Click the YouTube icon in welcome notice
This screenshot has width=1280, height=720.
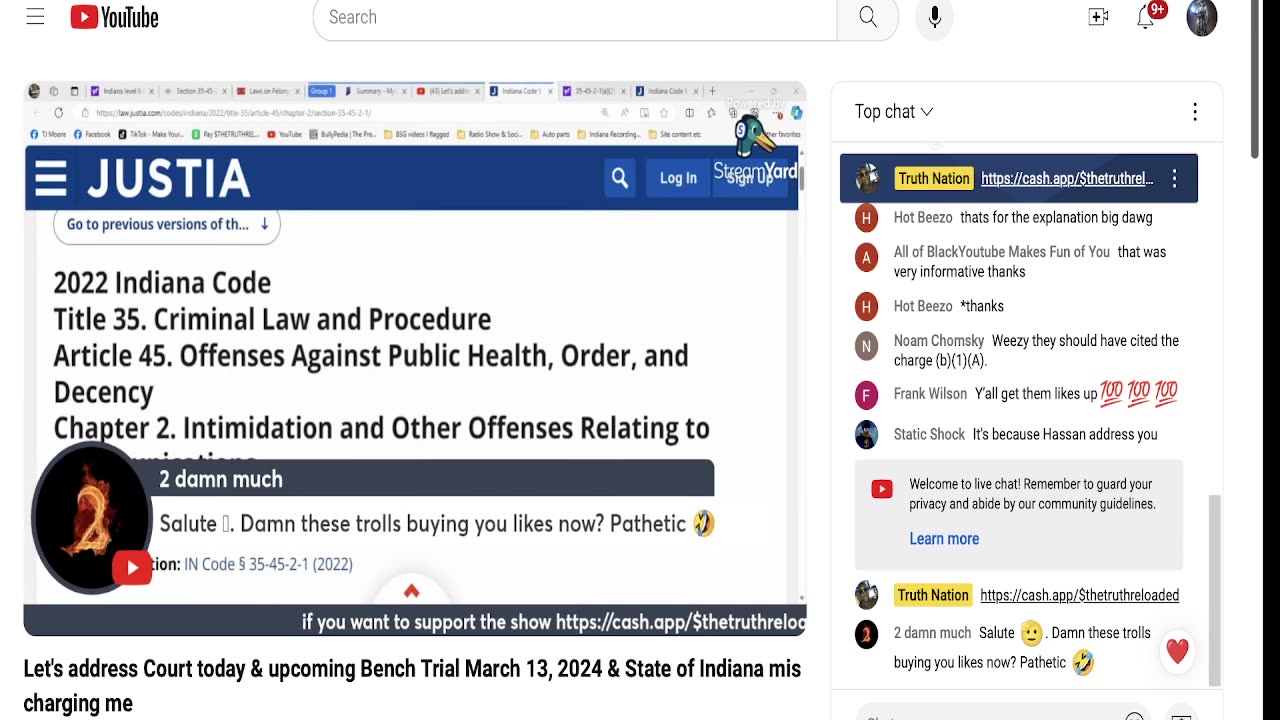(x=881, y=489)
